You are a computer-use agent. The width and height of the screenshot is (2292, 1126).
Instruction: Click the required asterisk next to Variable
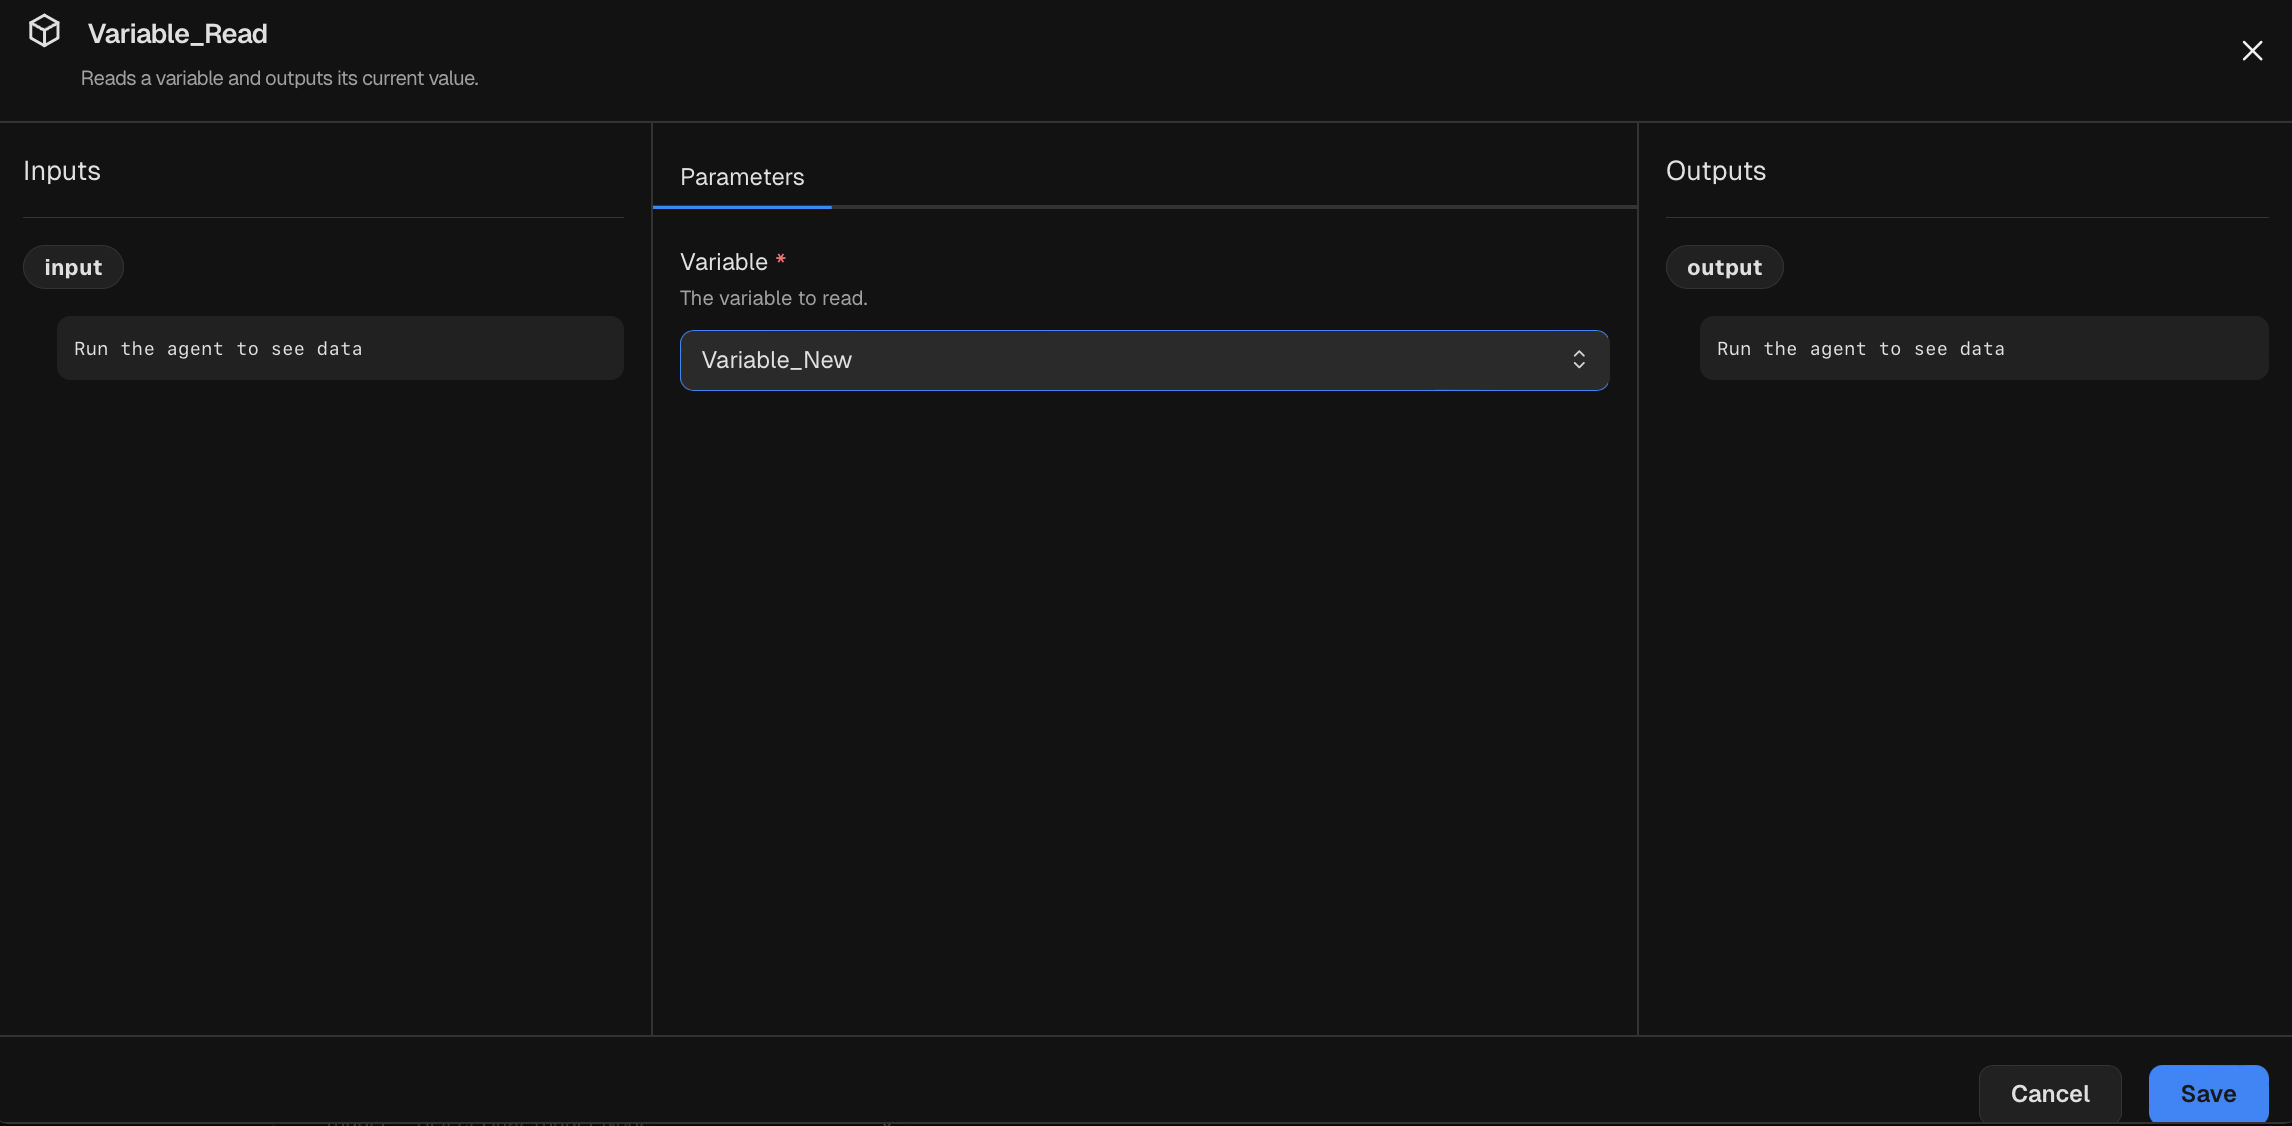tap(780, 261)
